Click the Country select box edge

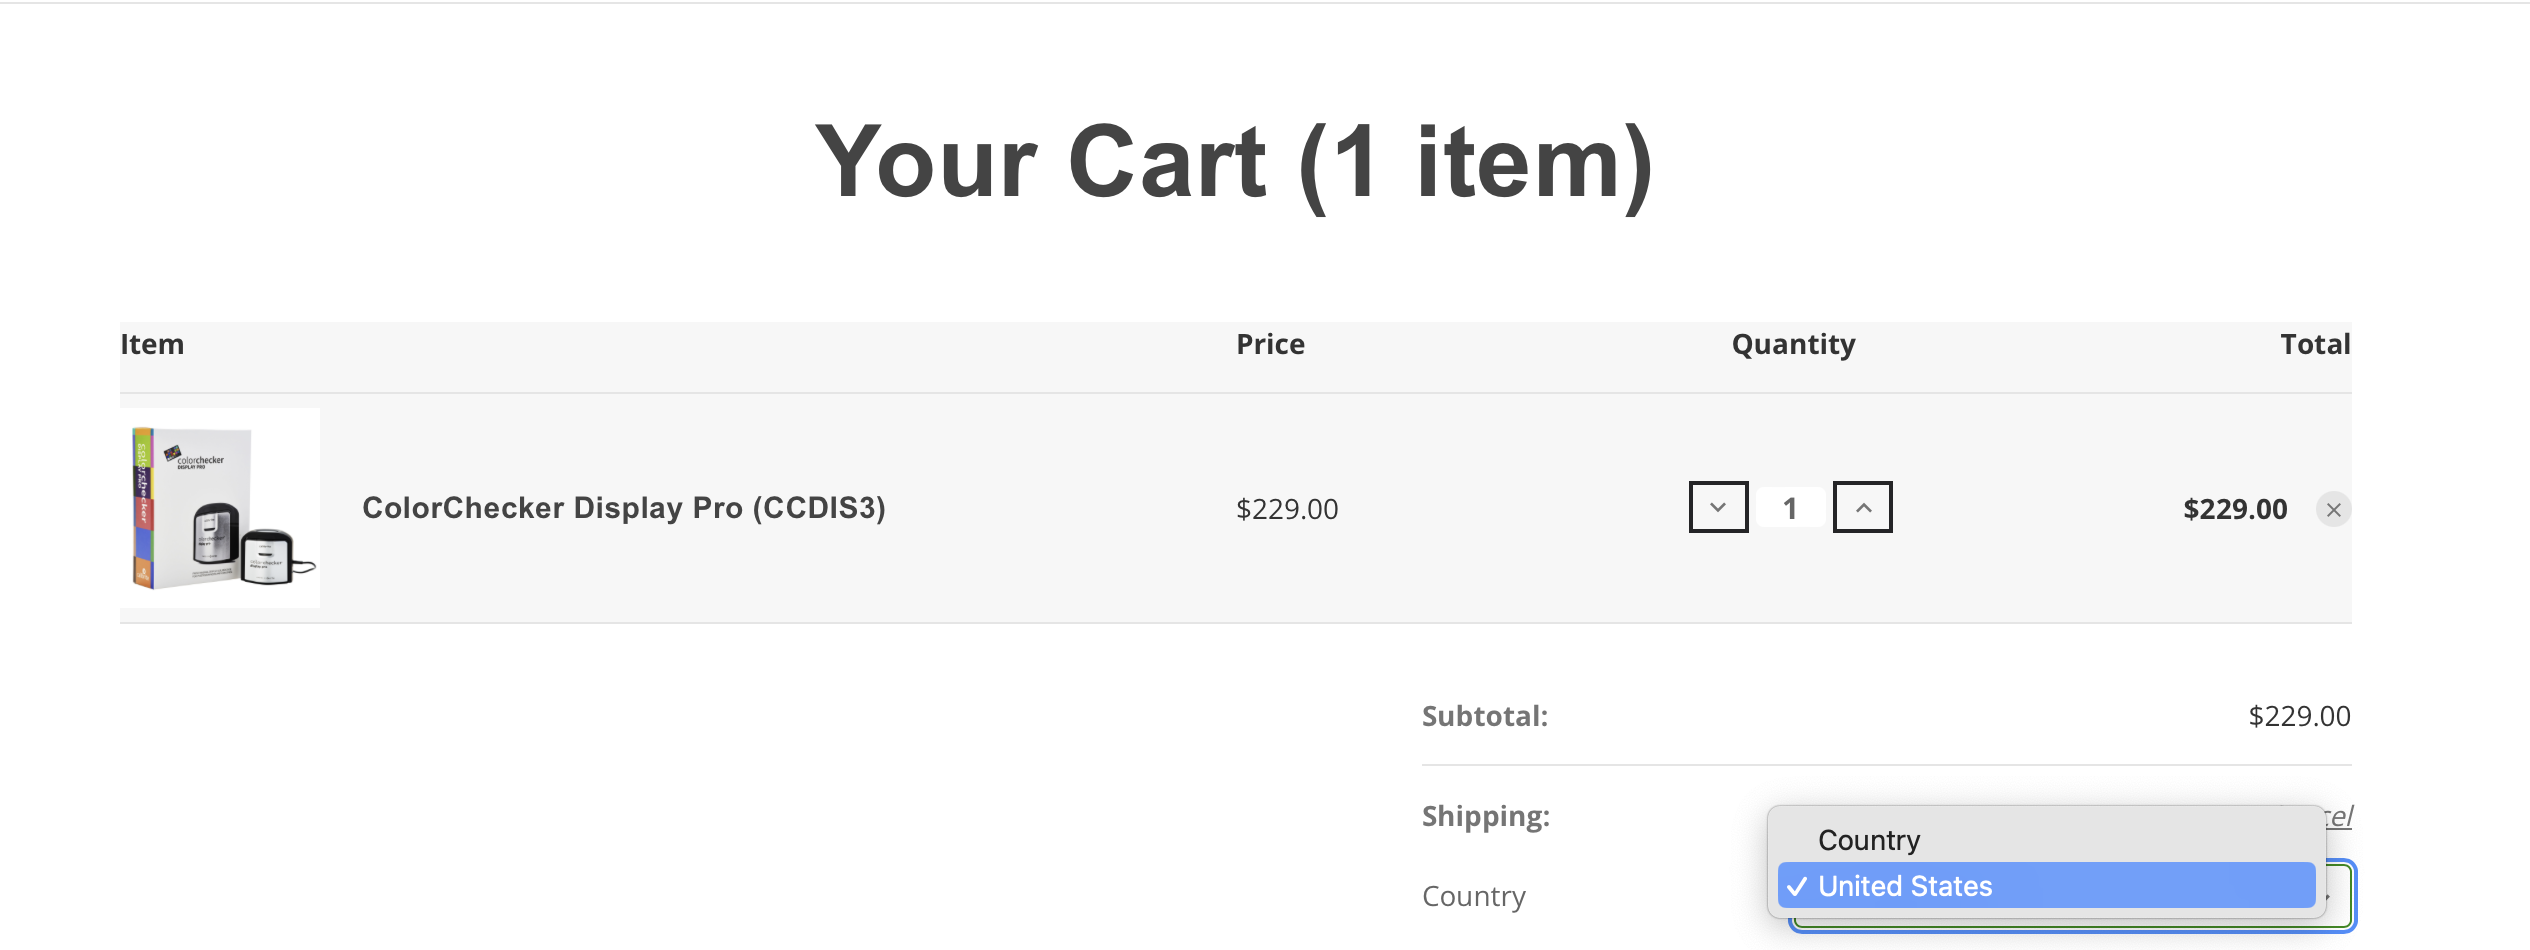[2343, 896]
